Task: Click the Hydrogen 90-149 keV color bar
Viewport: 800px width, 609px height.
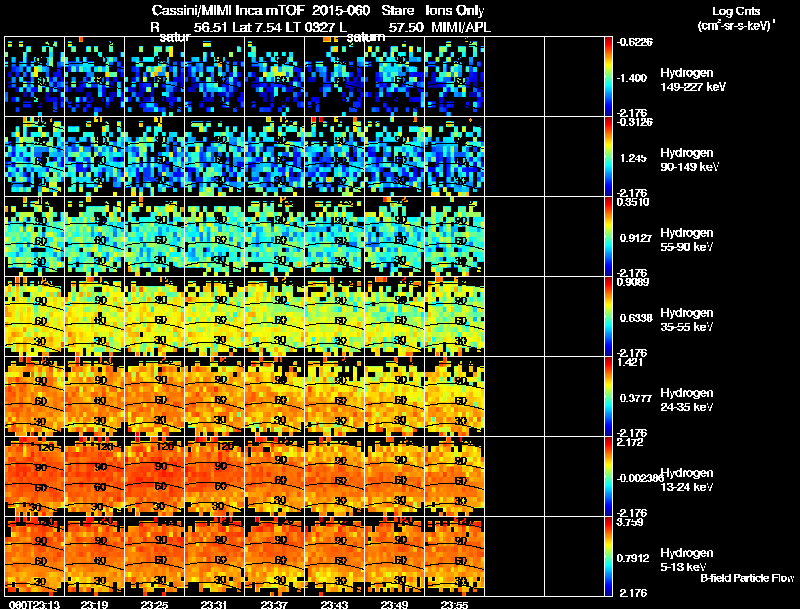Action: tap(608, 157)
